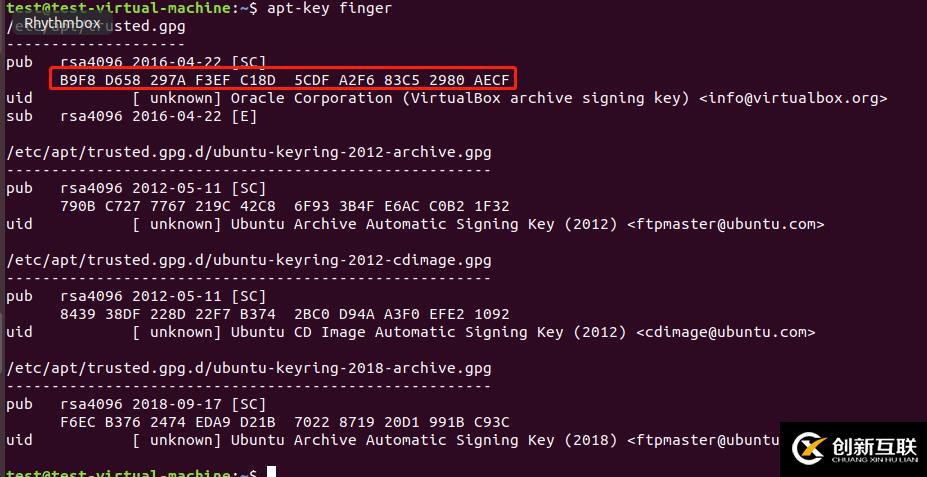Click the pub rsa4096 2016-04-22 [SC] line

pyautogui.click(x=136, y=62)
